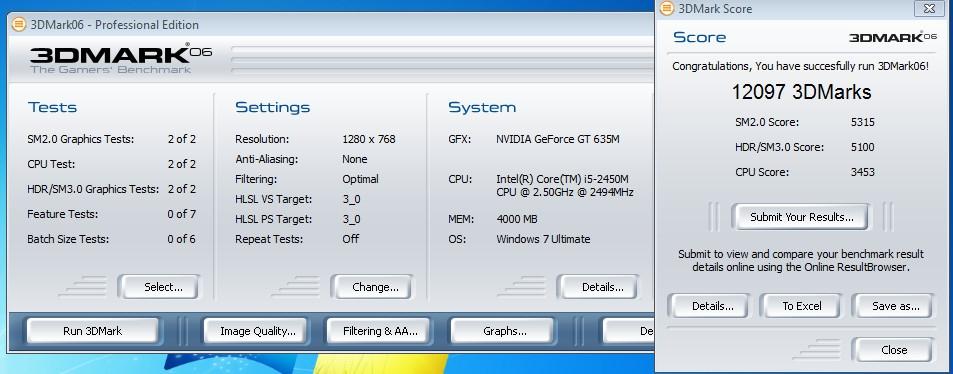Click the 3DMark06 window title icon
953x374 pixels.
point(19,25)
